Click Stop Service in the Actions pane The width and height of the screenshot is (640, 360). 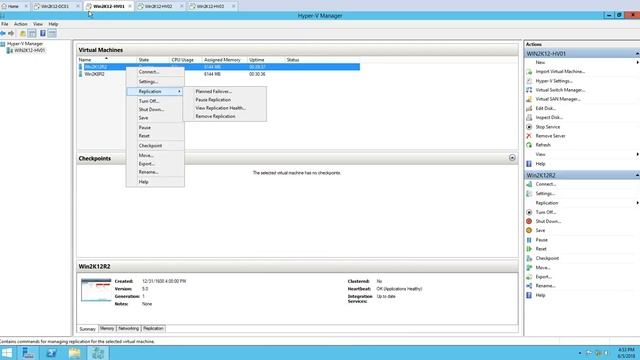click(547, 127)
